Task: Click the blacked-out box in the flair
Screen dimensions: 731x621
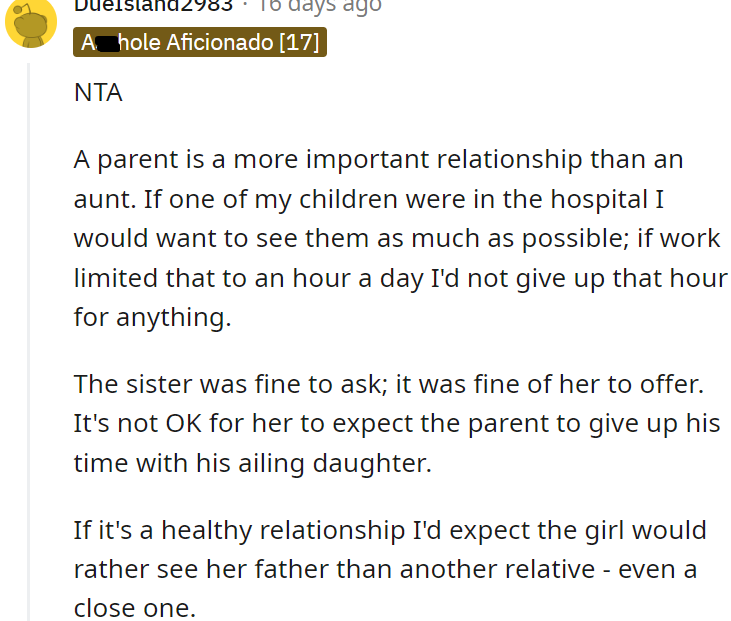Action: tap(104, 43)
